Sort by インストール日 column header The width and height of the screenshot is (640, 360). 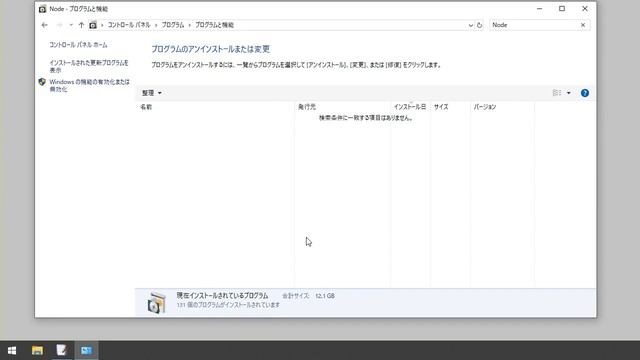410,107
